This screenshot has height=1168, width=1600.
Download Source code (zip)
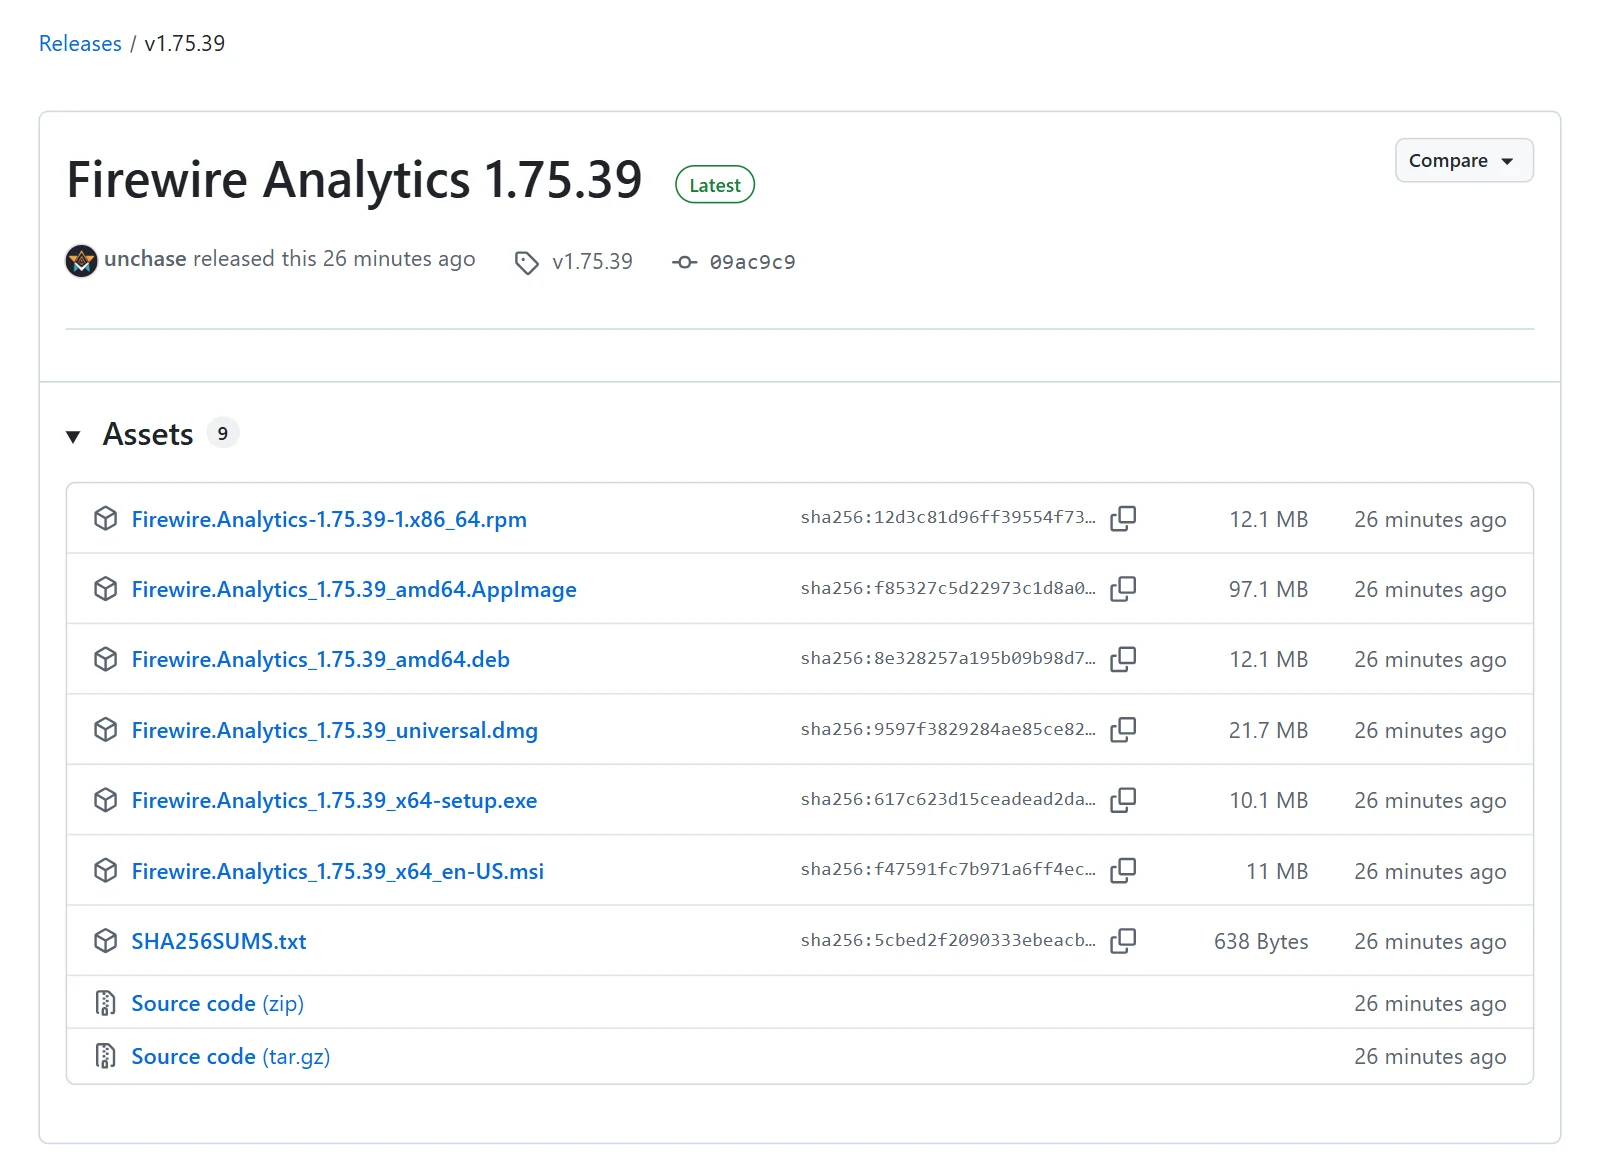(x=218, y=1003)
